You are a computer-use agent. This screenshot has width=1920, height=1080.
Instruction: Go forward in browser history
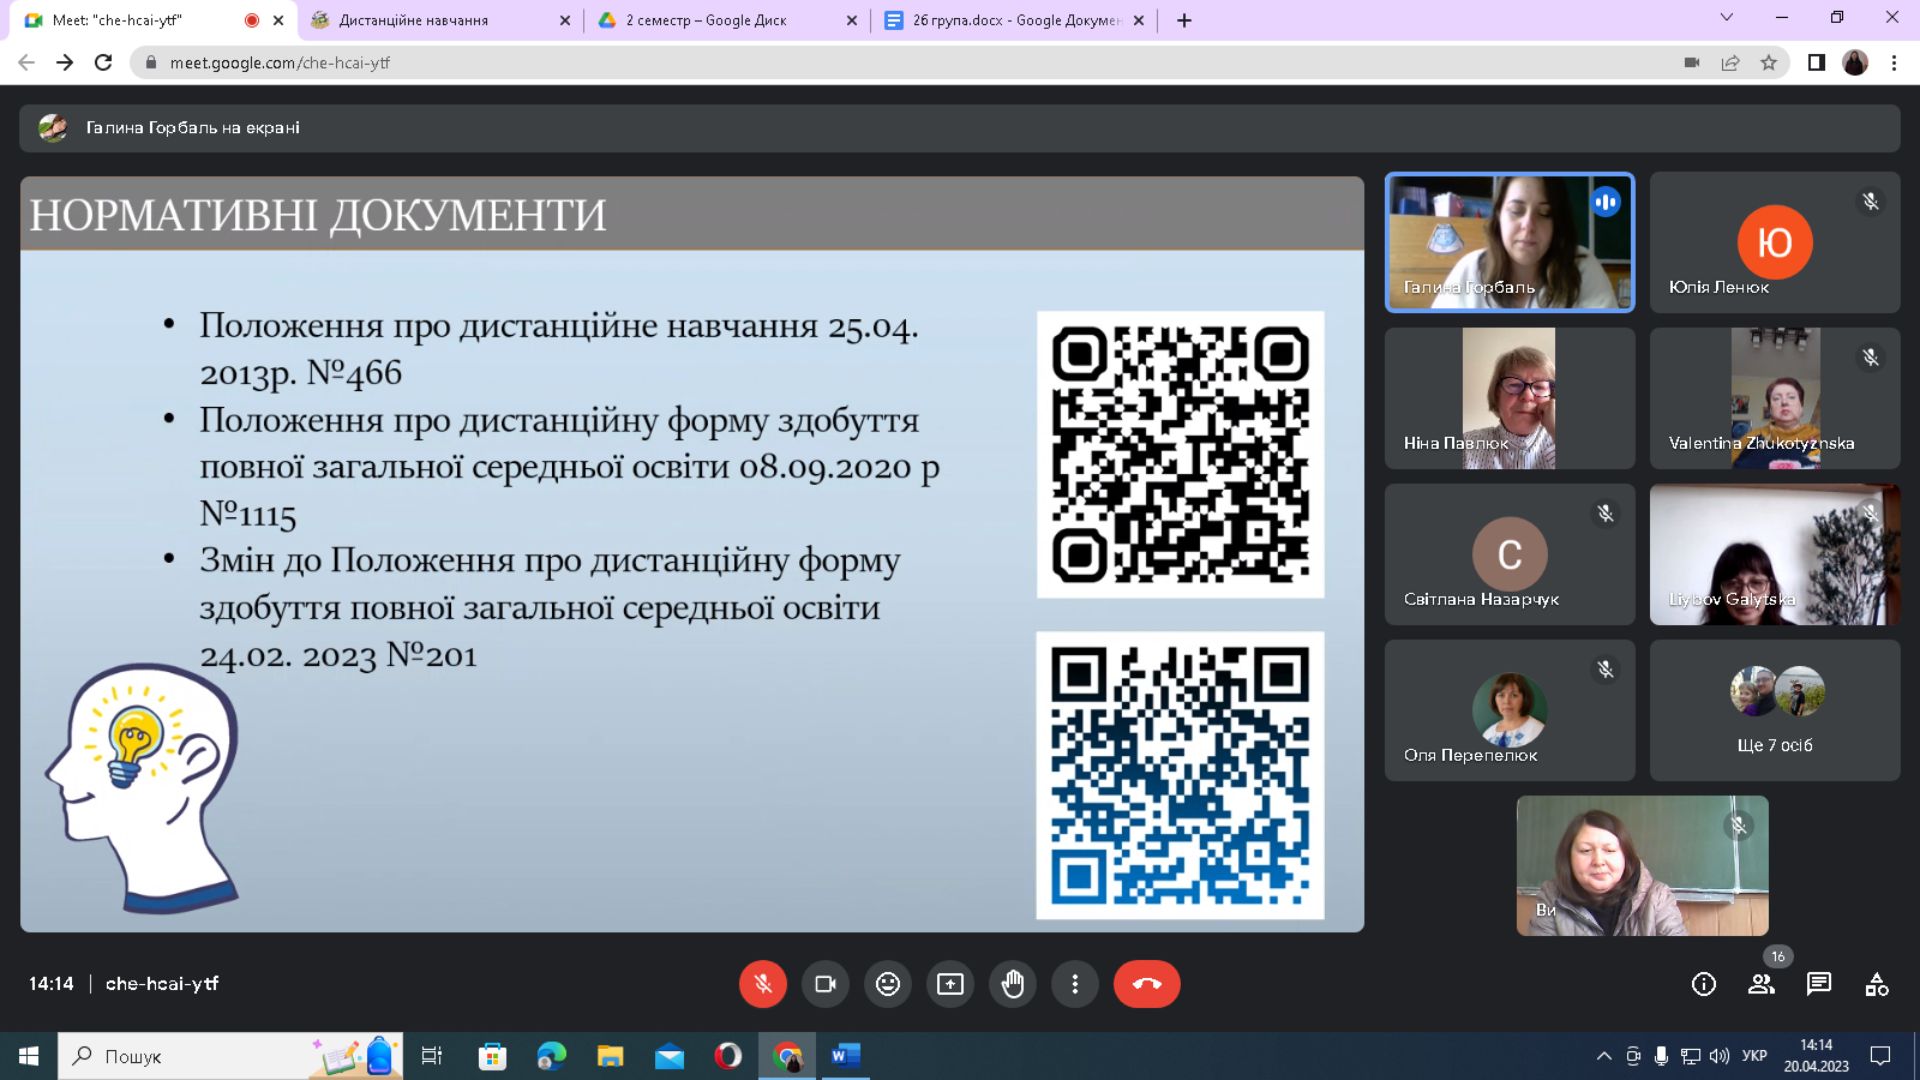[65, 62]
